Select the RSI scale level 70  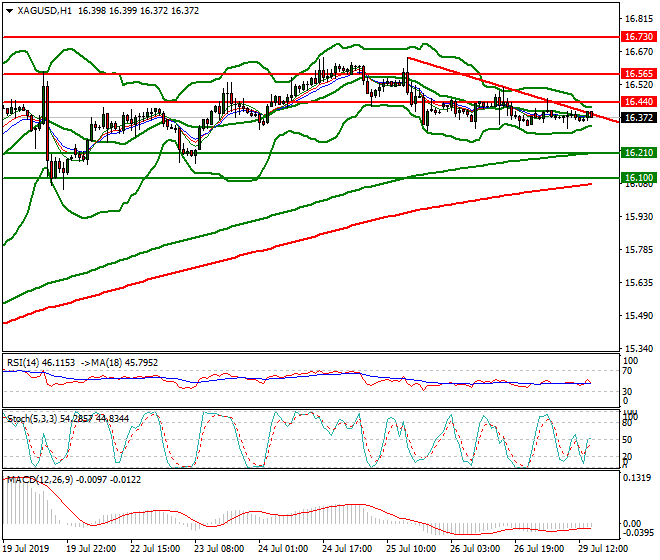[627, 371]
